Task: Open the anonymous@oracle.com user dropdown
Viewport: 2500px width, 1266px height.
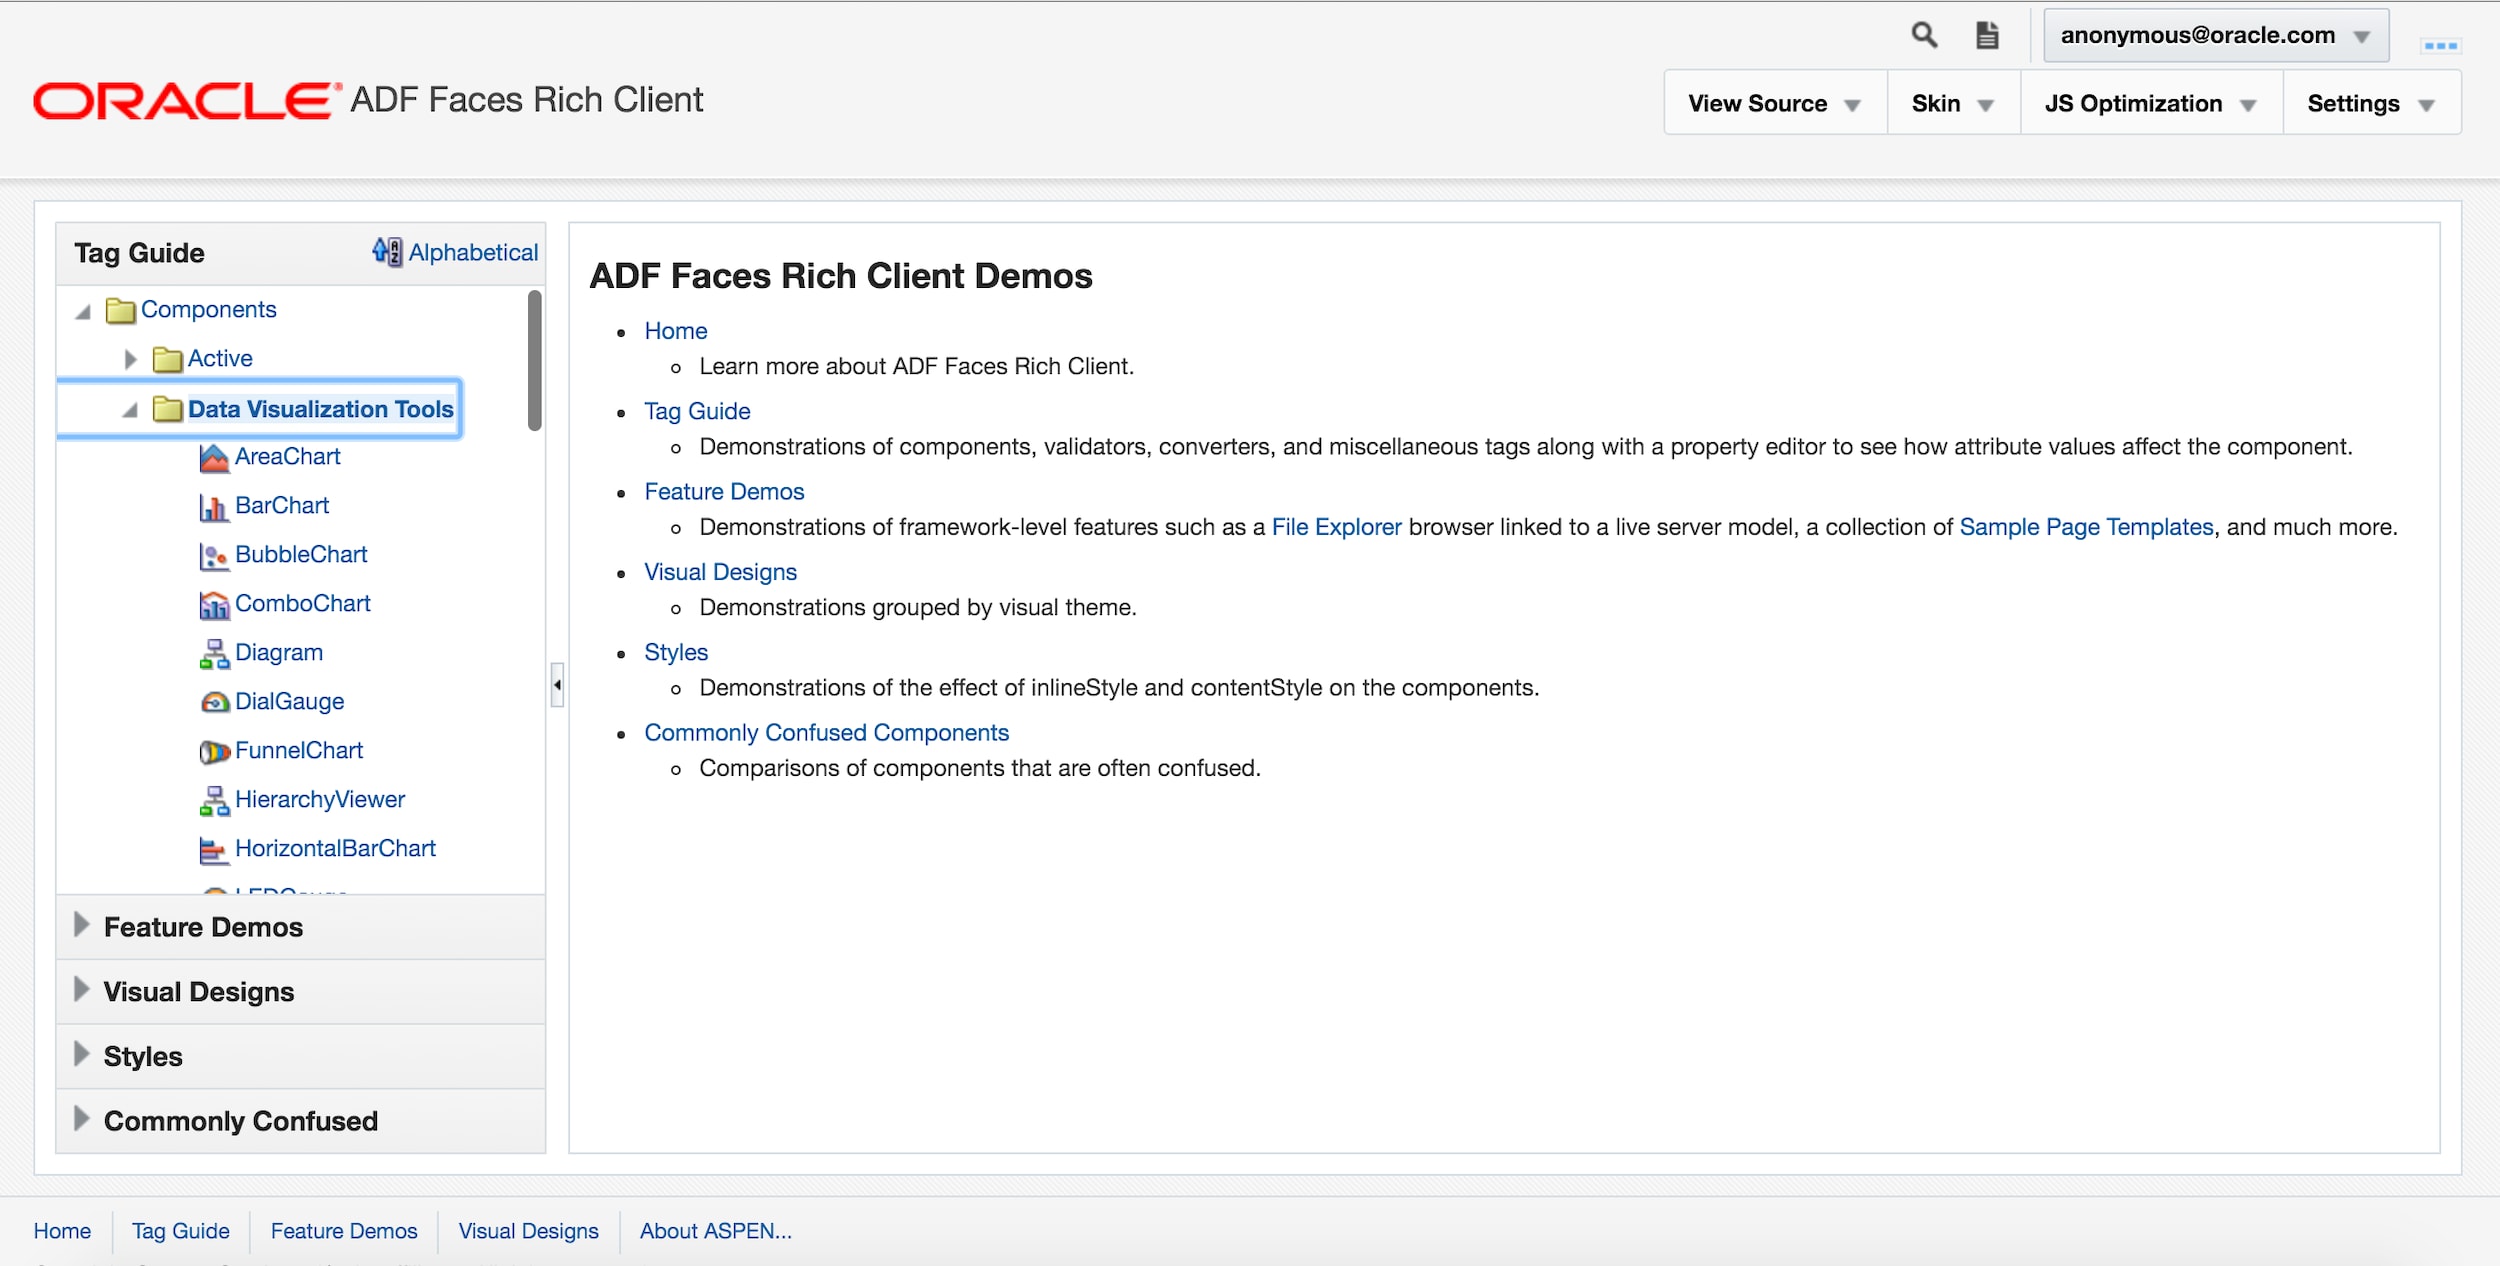Action: click(2214, 36)
